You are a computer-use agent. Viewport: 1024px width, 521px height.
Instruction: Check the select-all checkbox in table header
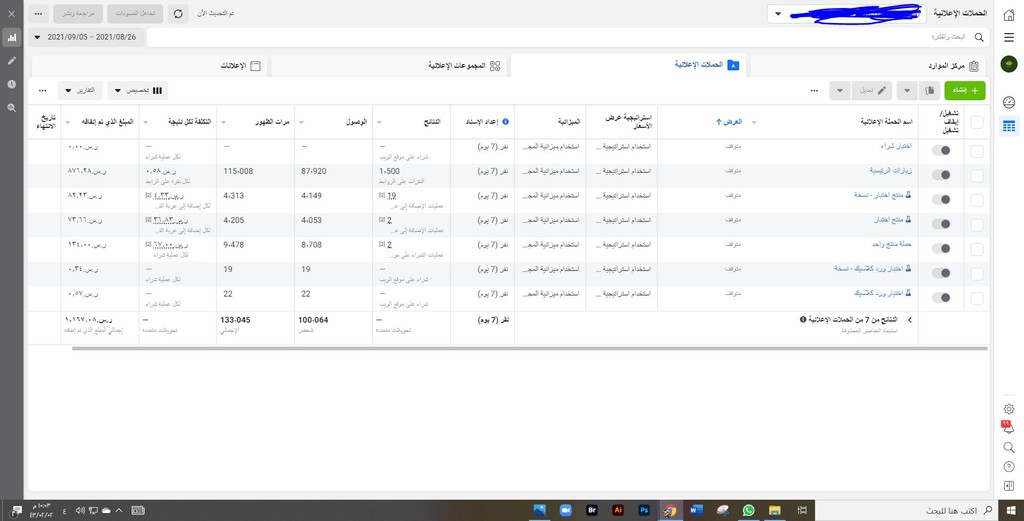pos(977,122)
